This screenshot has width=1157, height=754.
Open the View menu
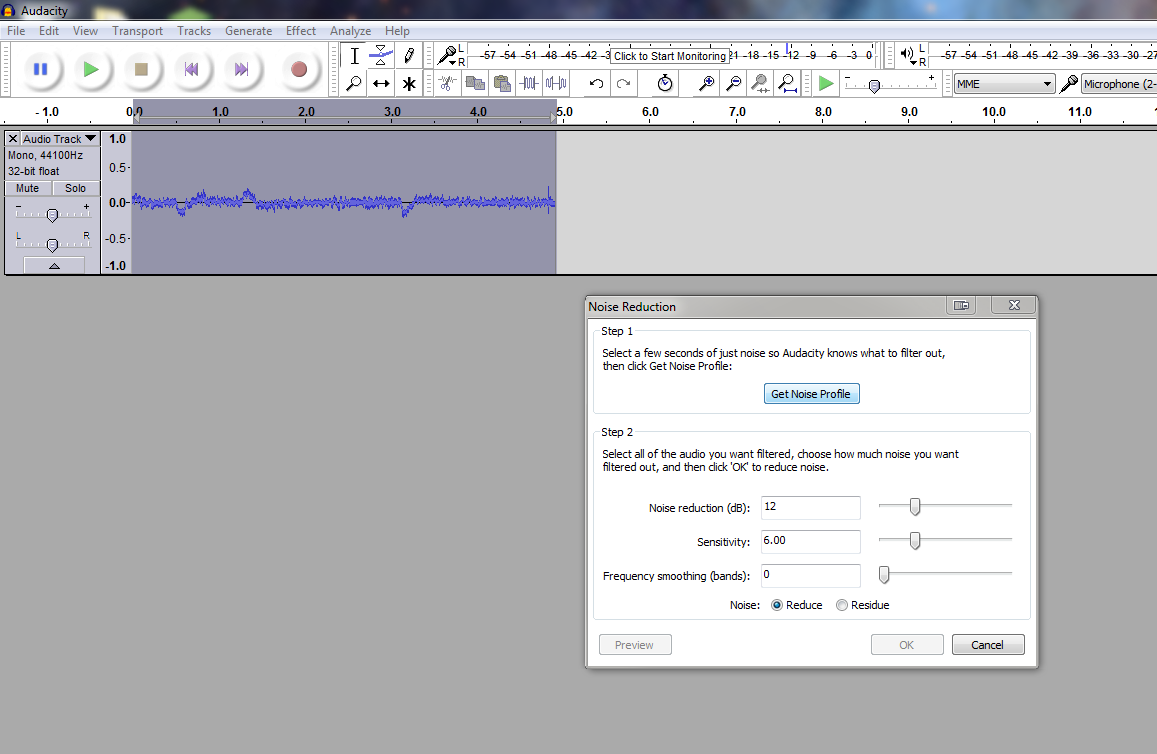[85, 31]
